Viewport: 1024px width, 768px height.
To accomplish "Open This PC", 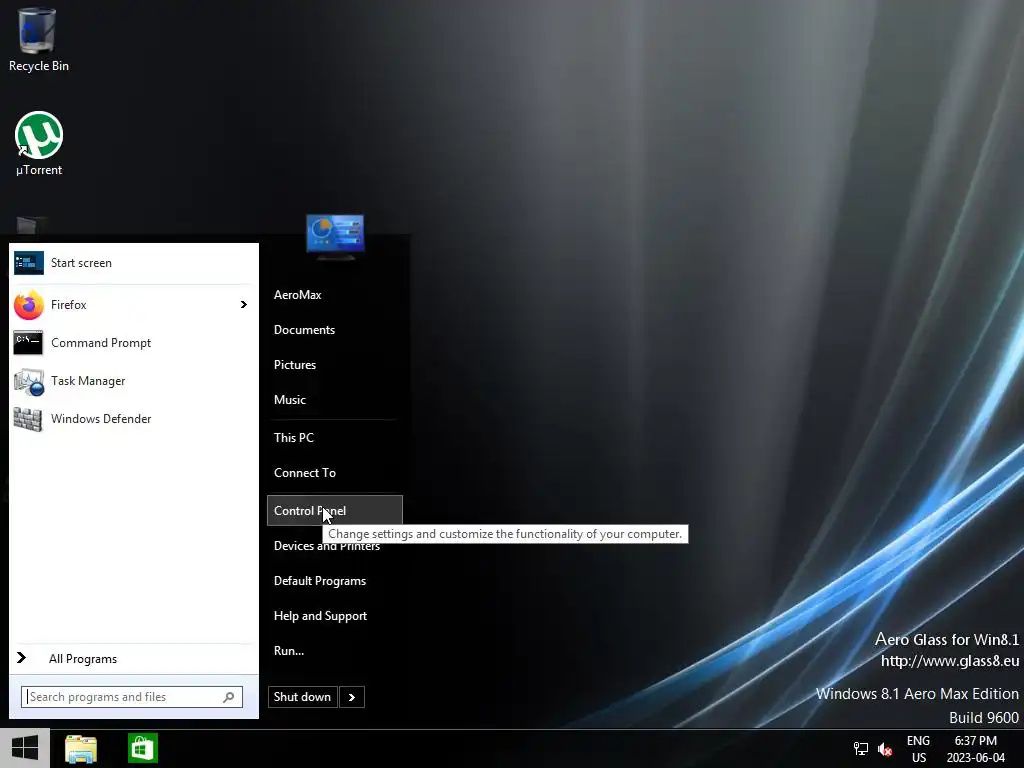I will 294,438.
